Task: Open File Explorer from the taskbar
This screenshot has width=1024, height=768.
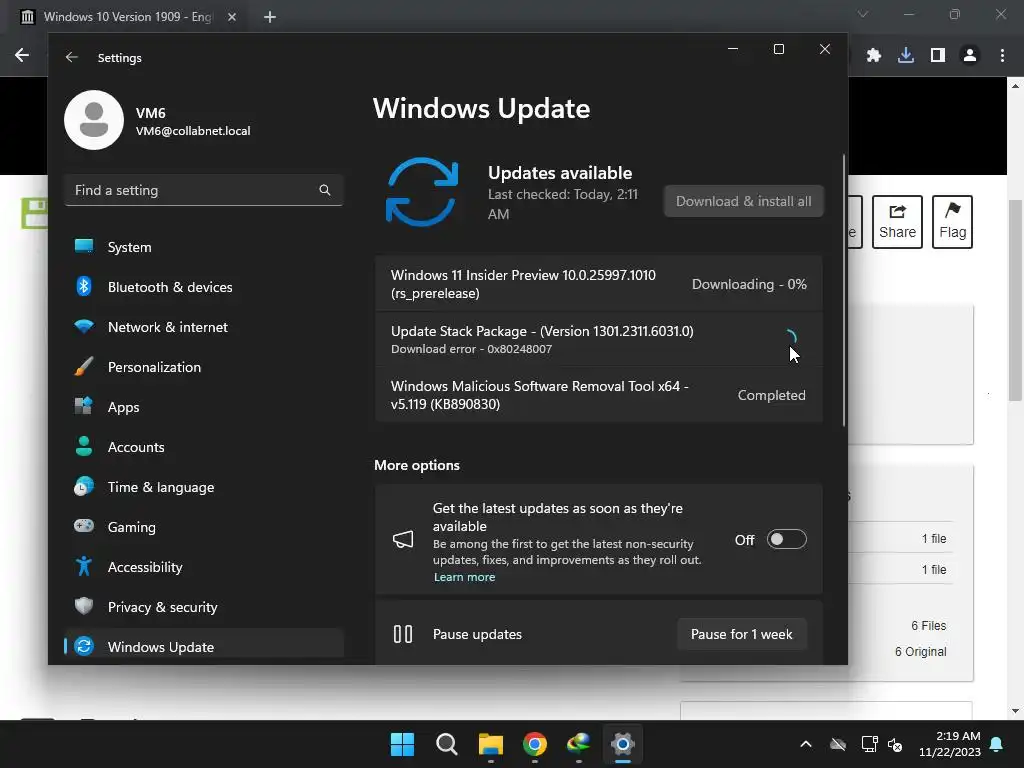Action: pyautogui.click(x=490, y=744)
